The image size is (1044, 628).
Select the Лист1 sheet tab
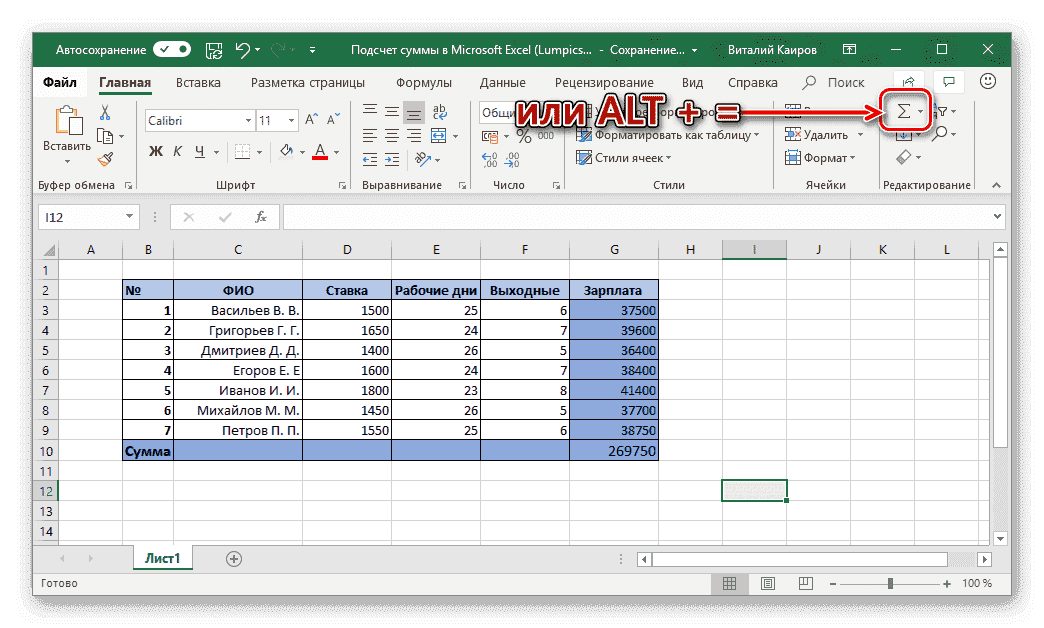[162, 559]
